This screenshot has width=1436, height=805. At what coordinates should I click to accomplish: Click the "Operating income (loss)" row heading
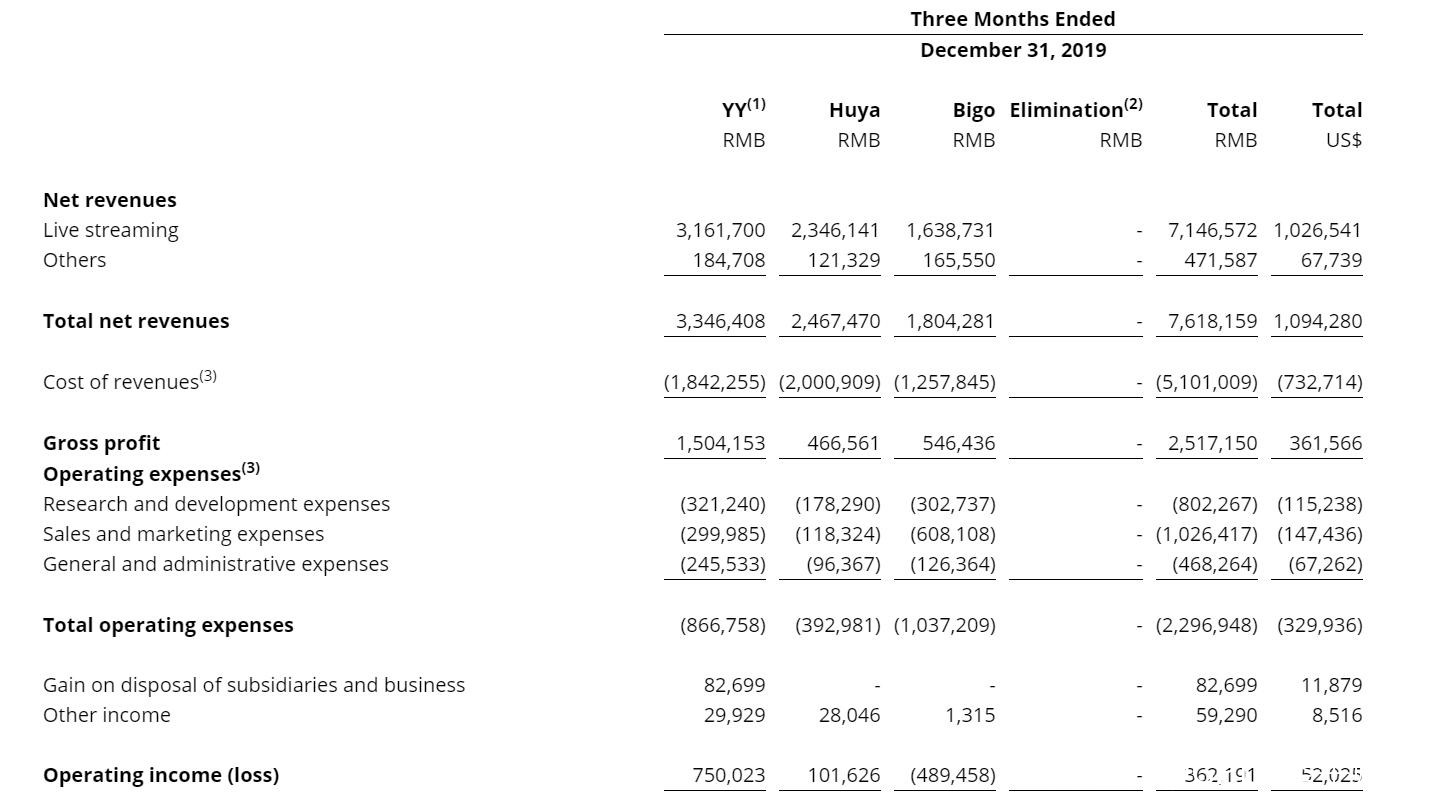[160, 775]
